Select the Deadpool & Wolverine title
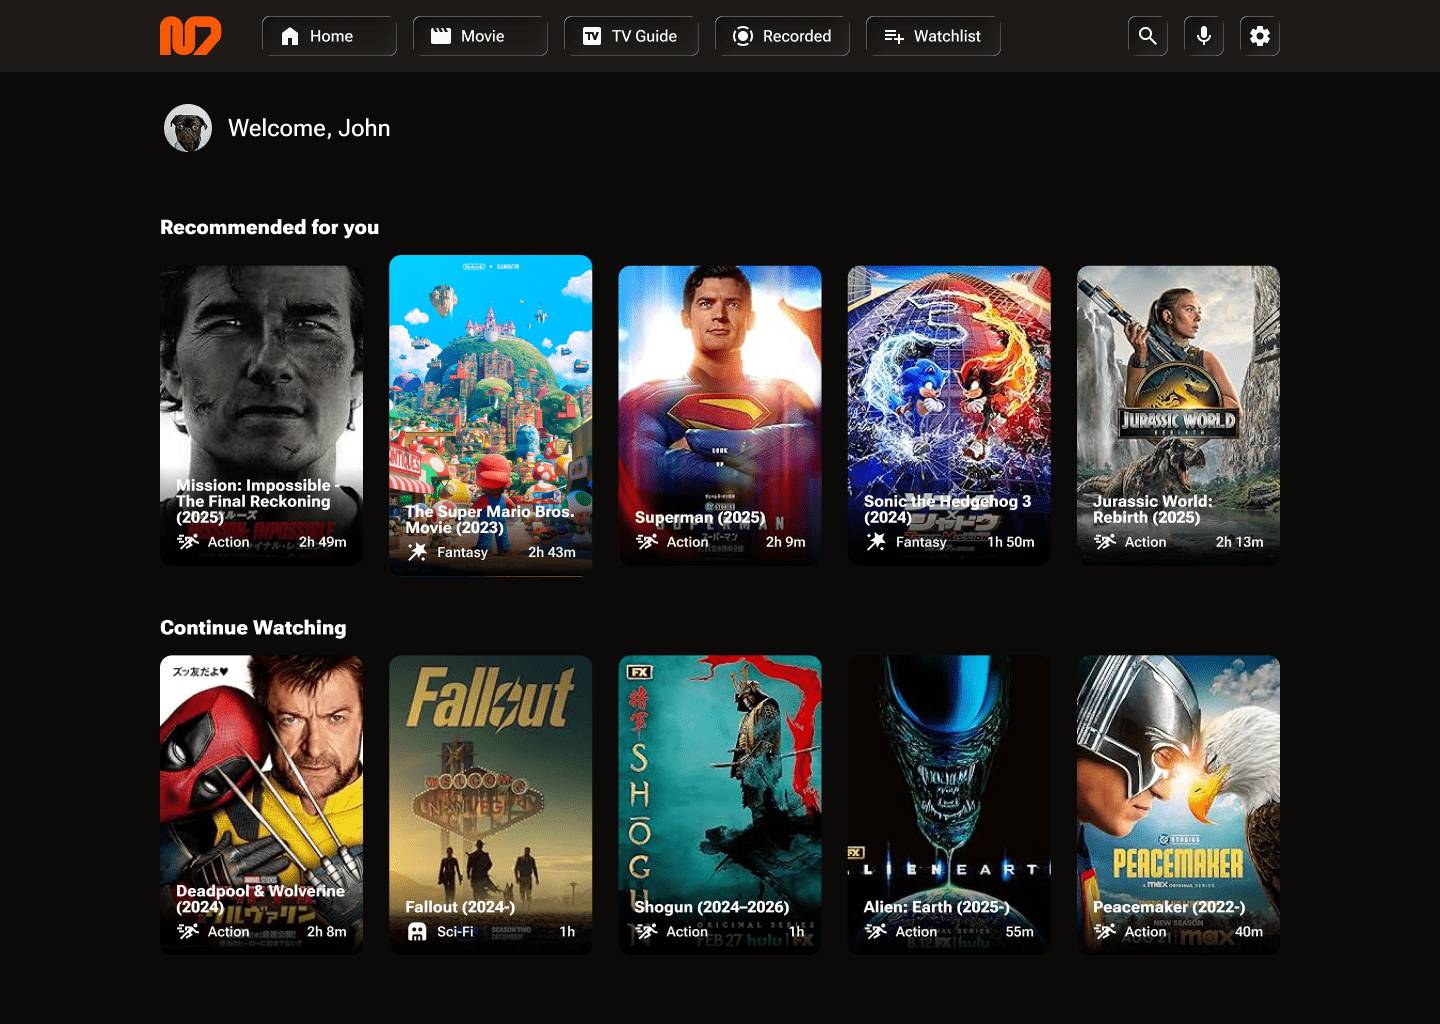The image size is (1440, 1024). point(260,899)
